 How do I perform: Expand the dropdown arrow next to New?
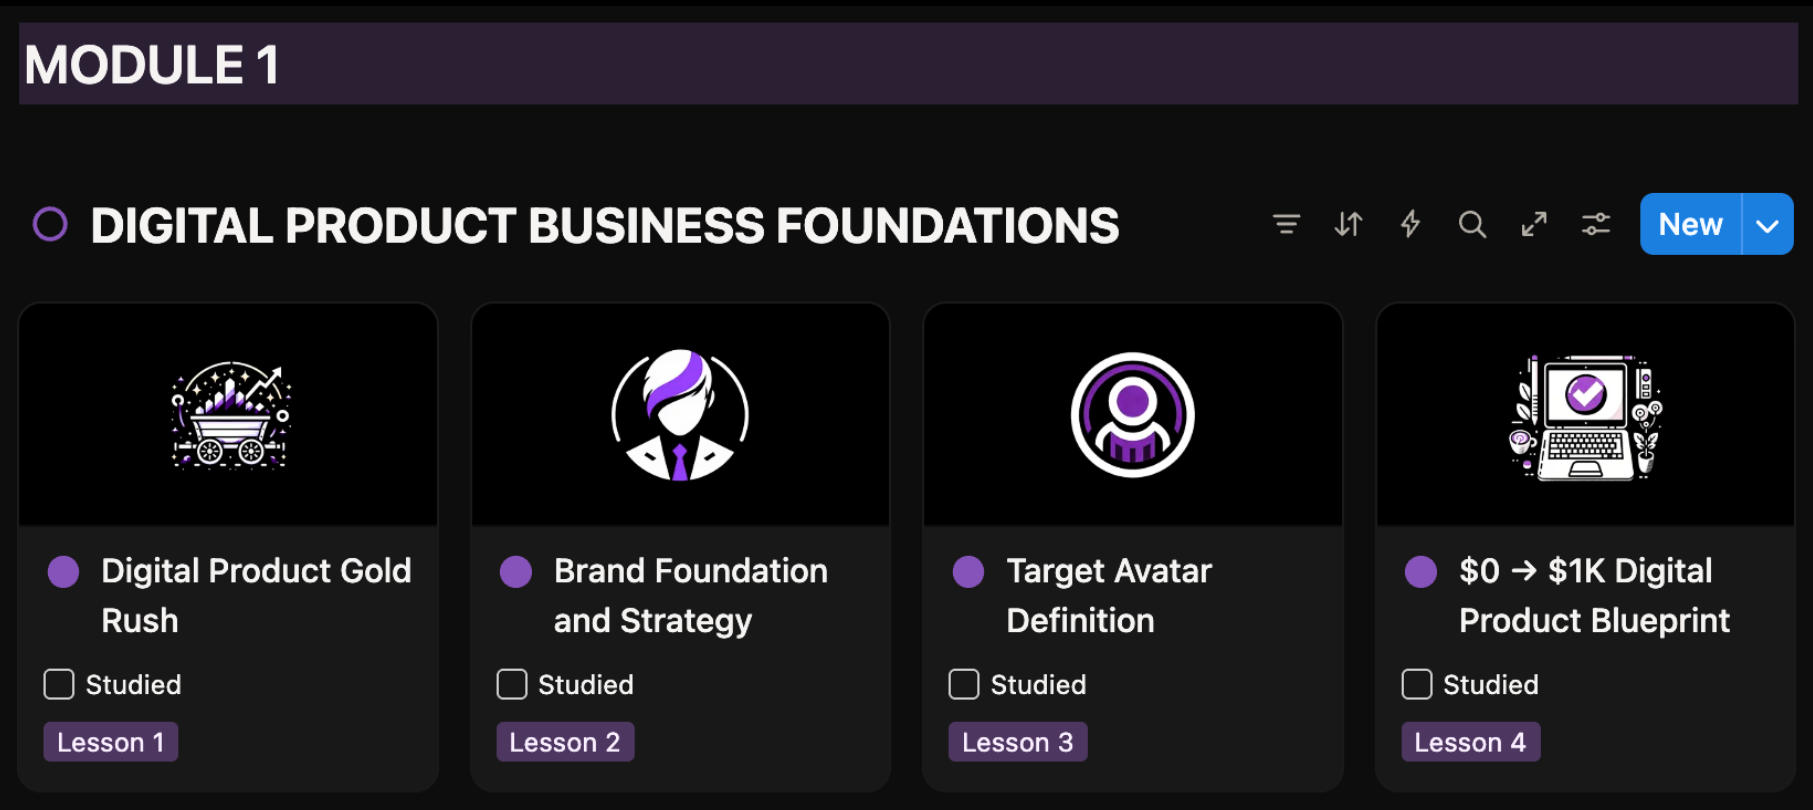[1768, 224]
